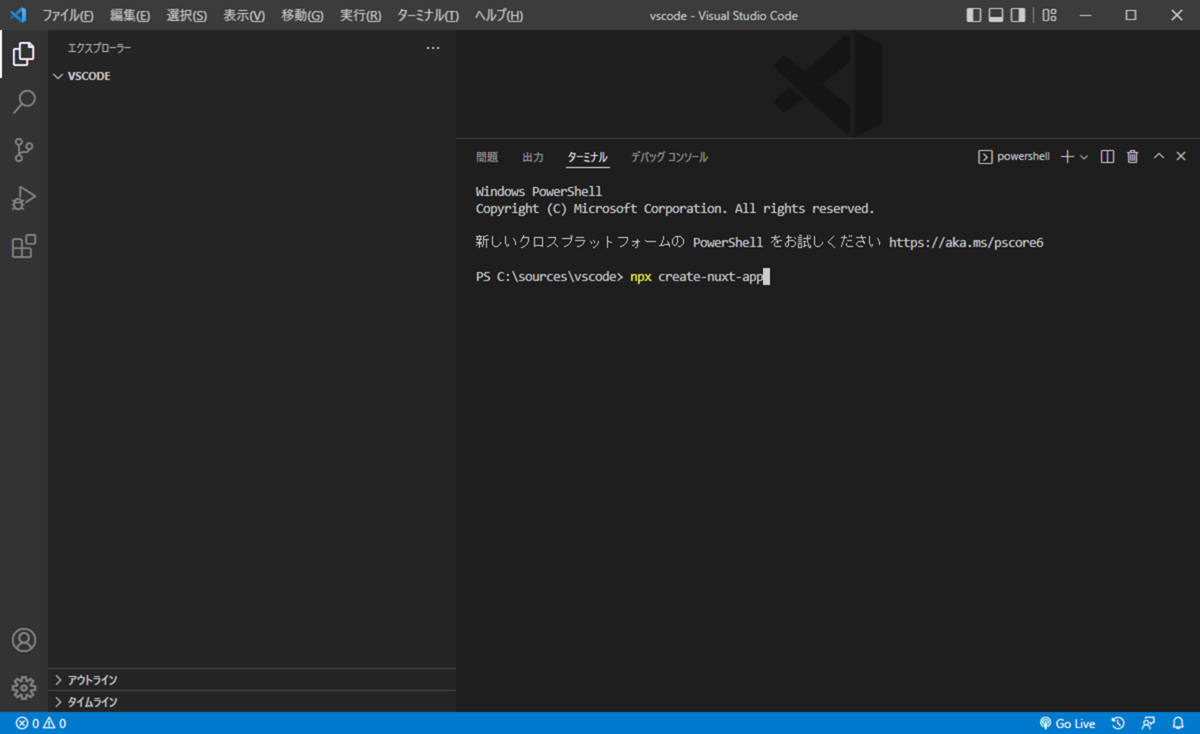The height and width of the screenshot is (734, 1200).
Task: Split the terminal pane
Action: pos(1107,157)
